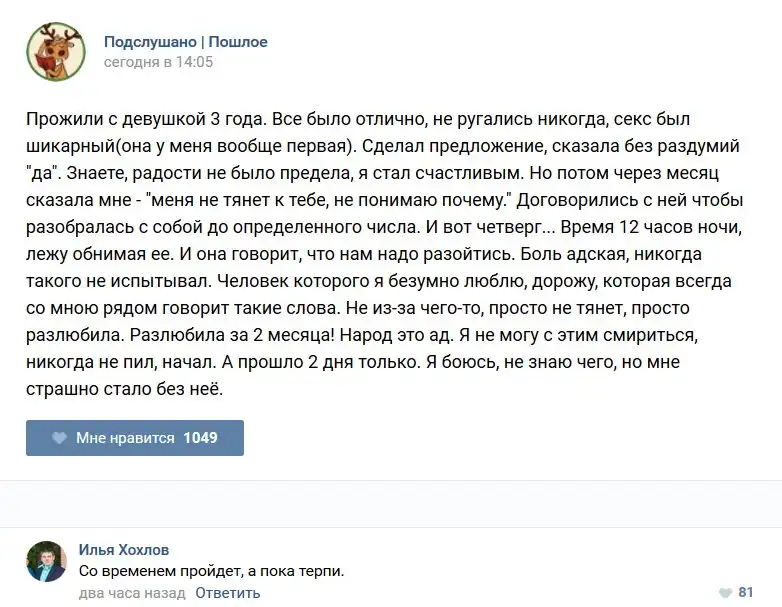
Task: Click the heart icon in the like button
Action: pyautogui.click(x=59, y=438)
